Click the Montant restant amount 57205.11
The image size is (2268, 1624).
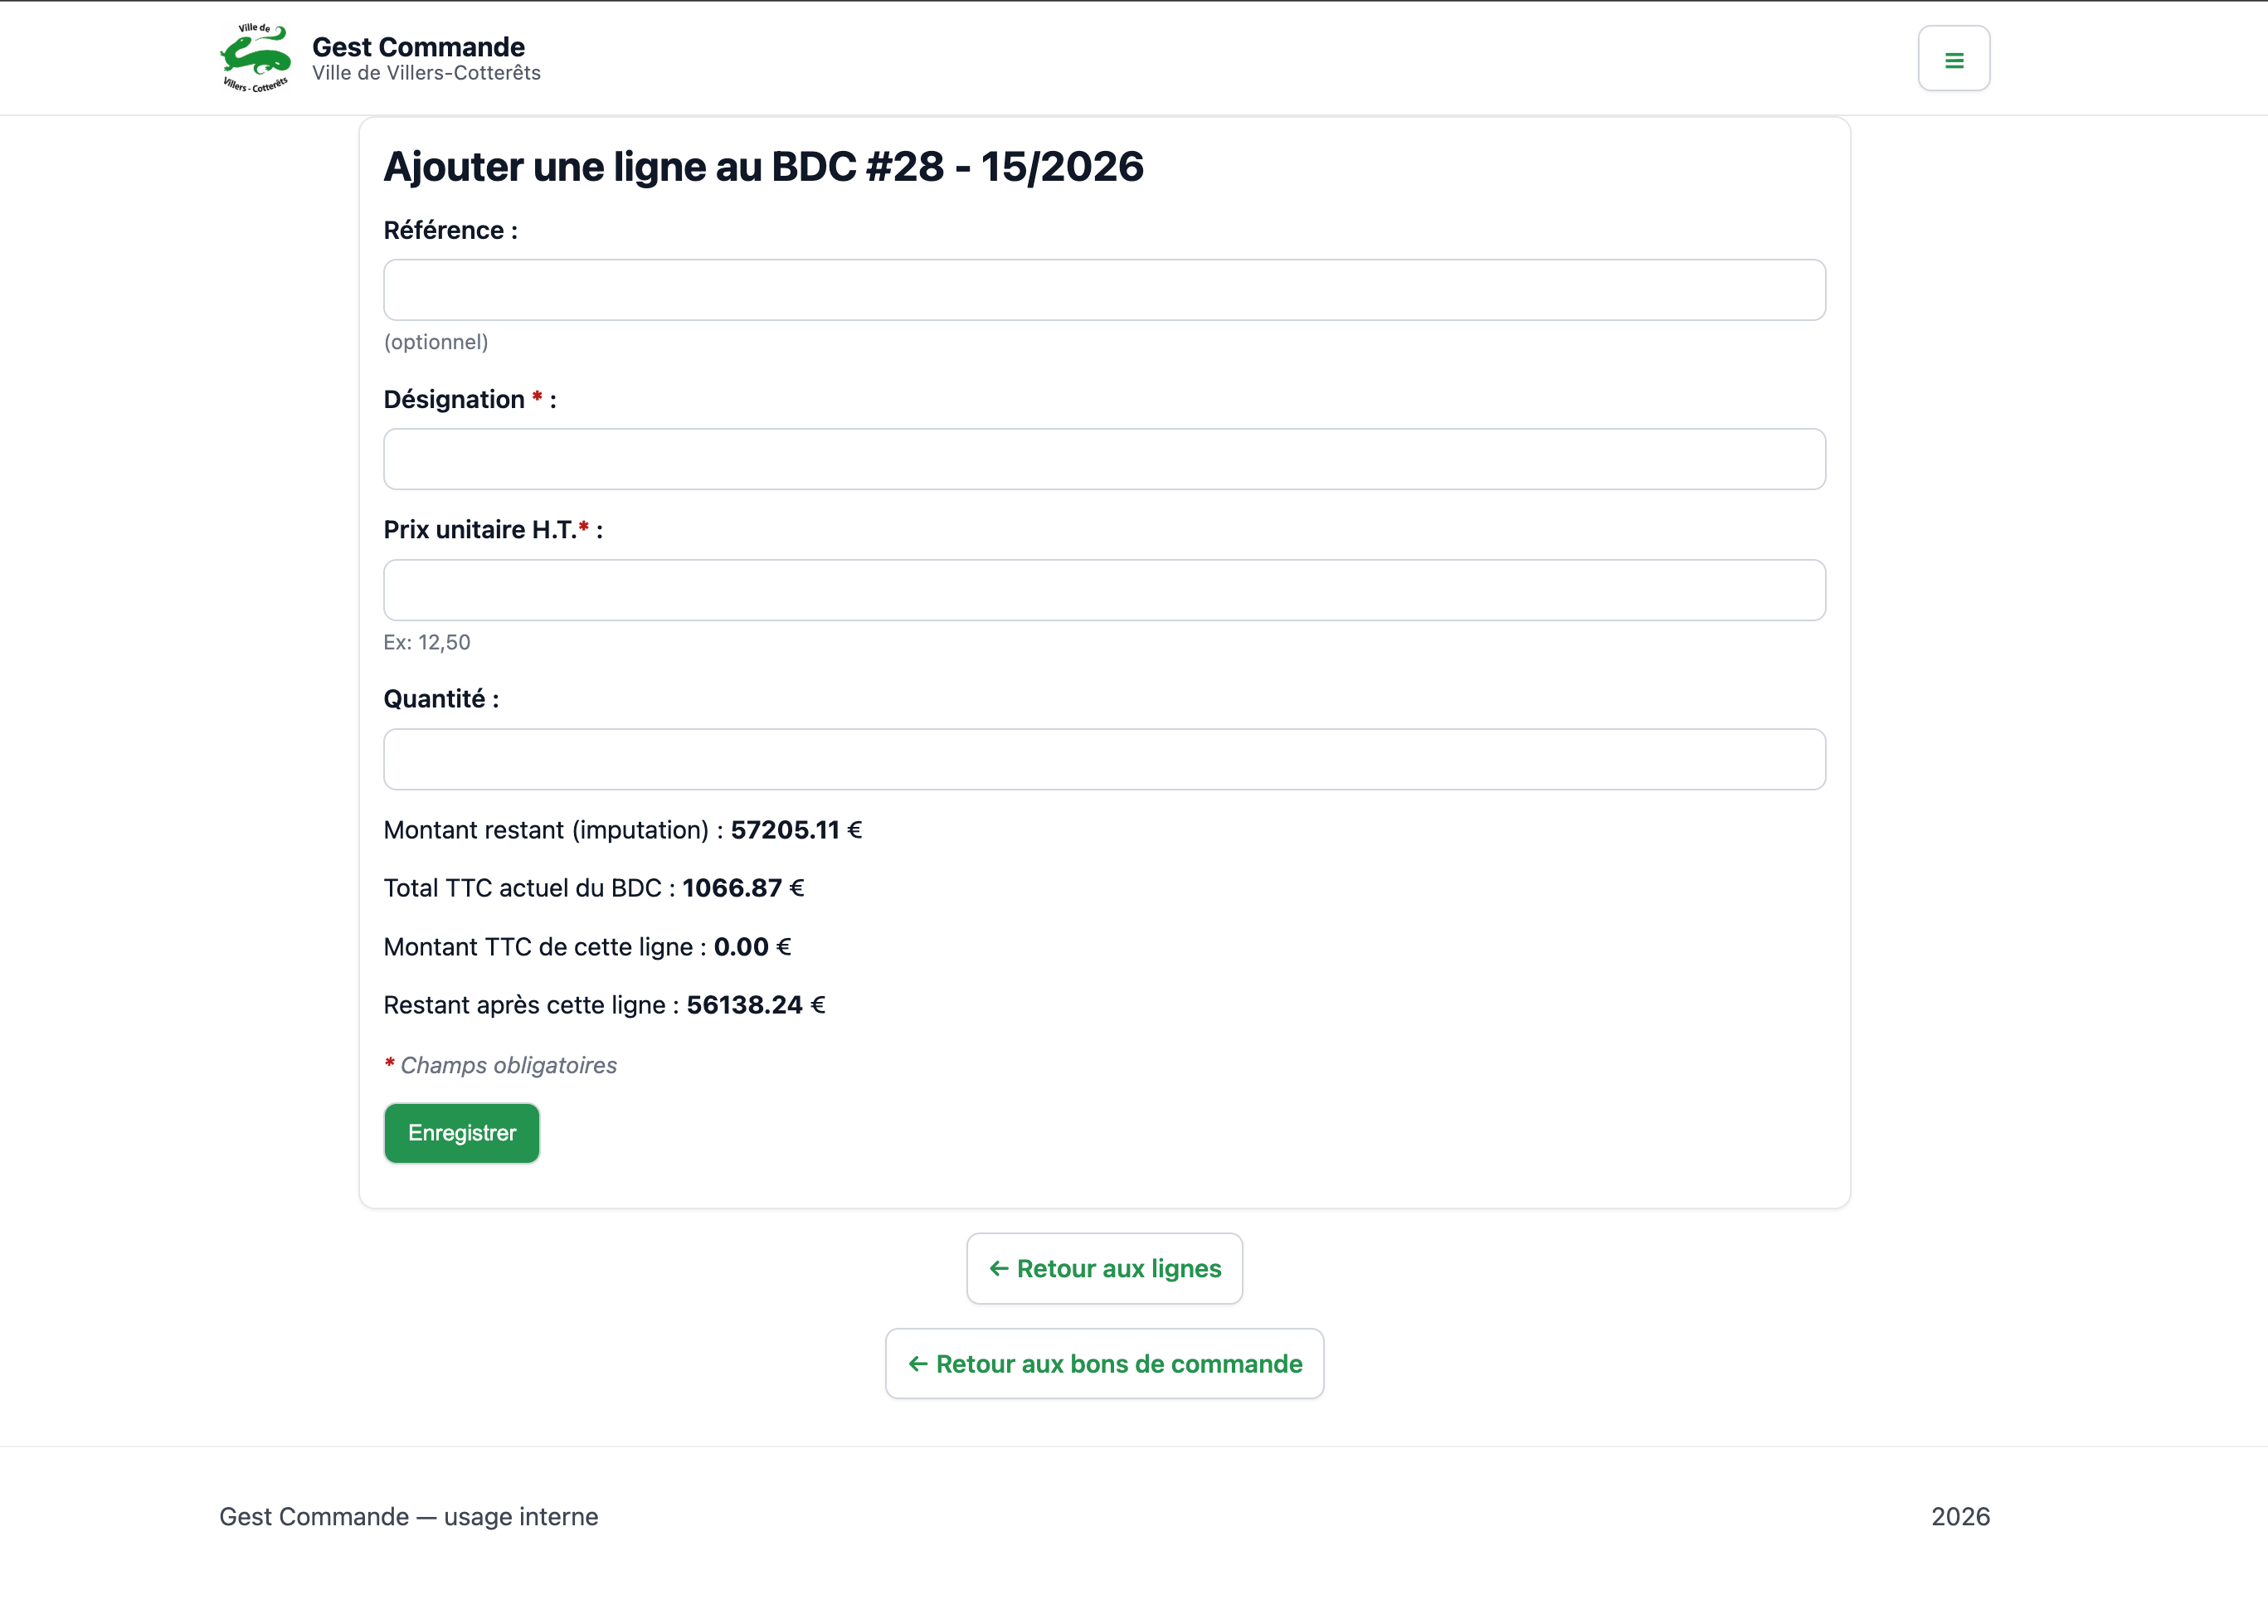(x=785, y=830)
